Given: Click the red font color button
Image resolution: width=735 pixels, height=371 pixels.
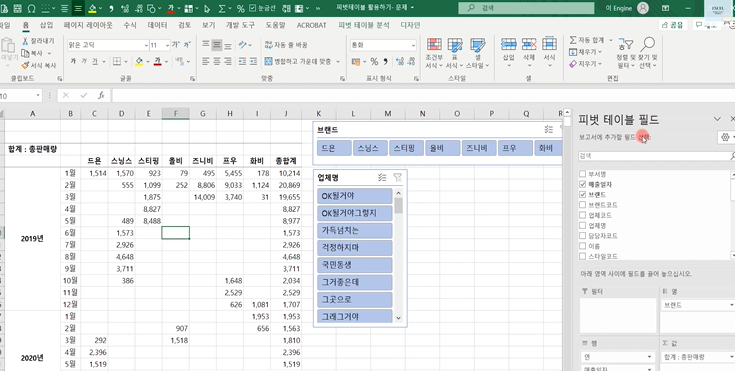Looking at the screenshot, I should point(158,61).
